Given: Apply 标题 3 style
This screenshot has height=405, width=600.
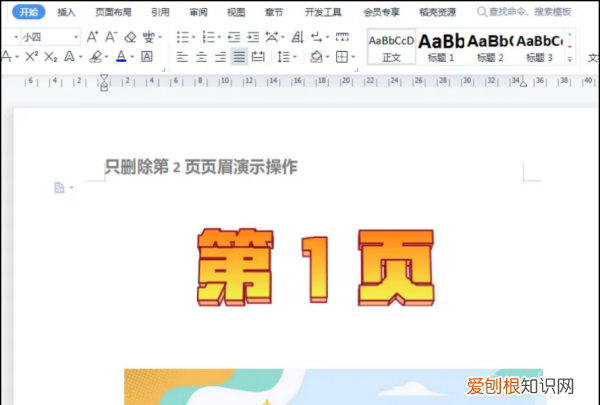Looking at the screenshot, I should [539, 47].
